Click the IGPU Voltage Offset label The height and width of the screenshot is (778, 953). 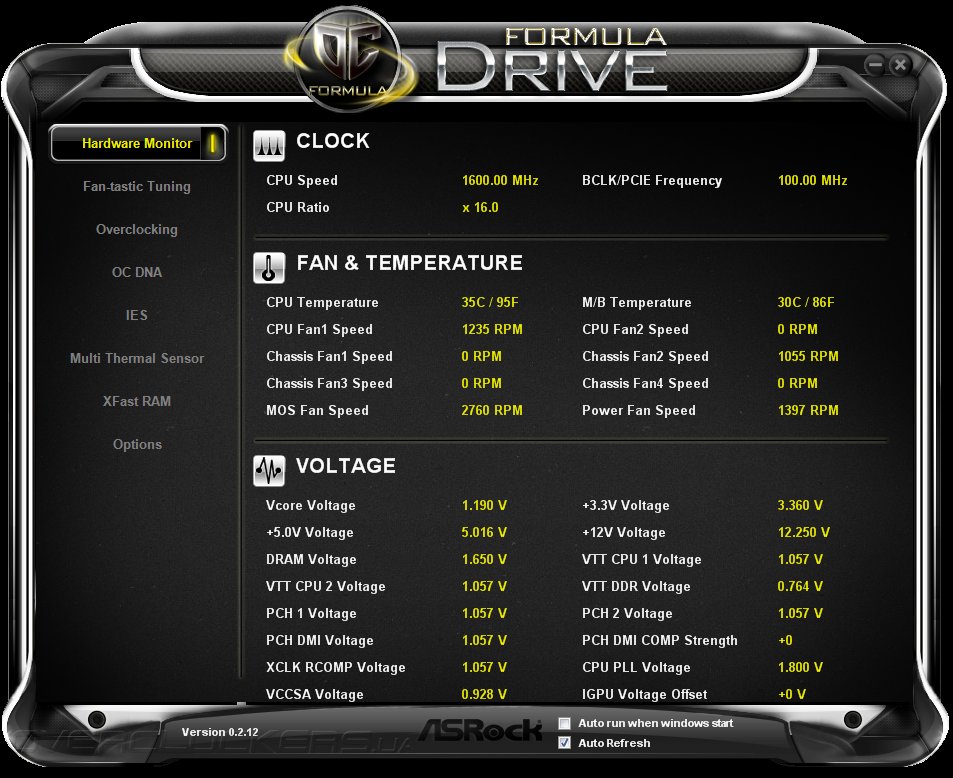point(644,695)
